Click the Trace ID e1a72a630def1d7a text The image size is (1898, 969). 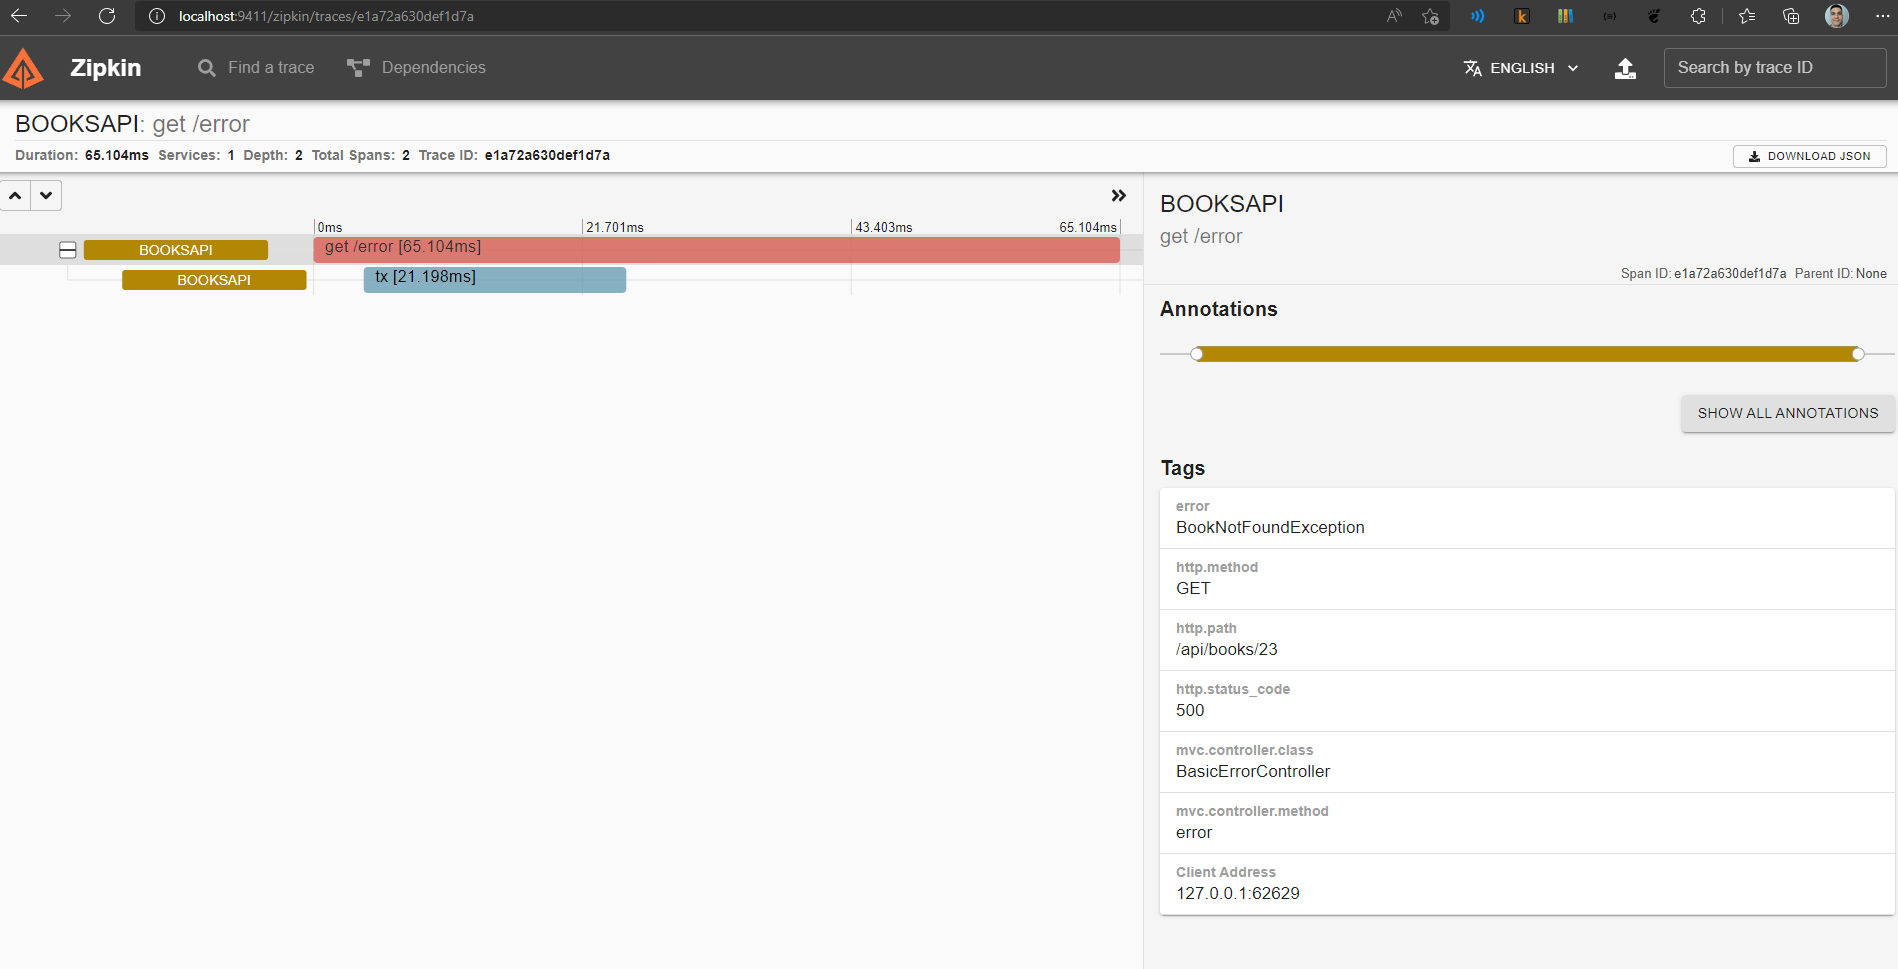[x=547, y=155]
